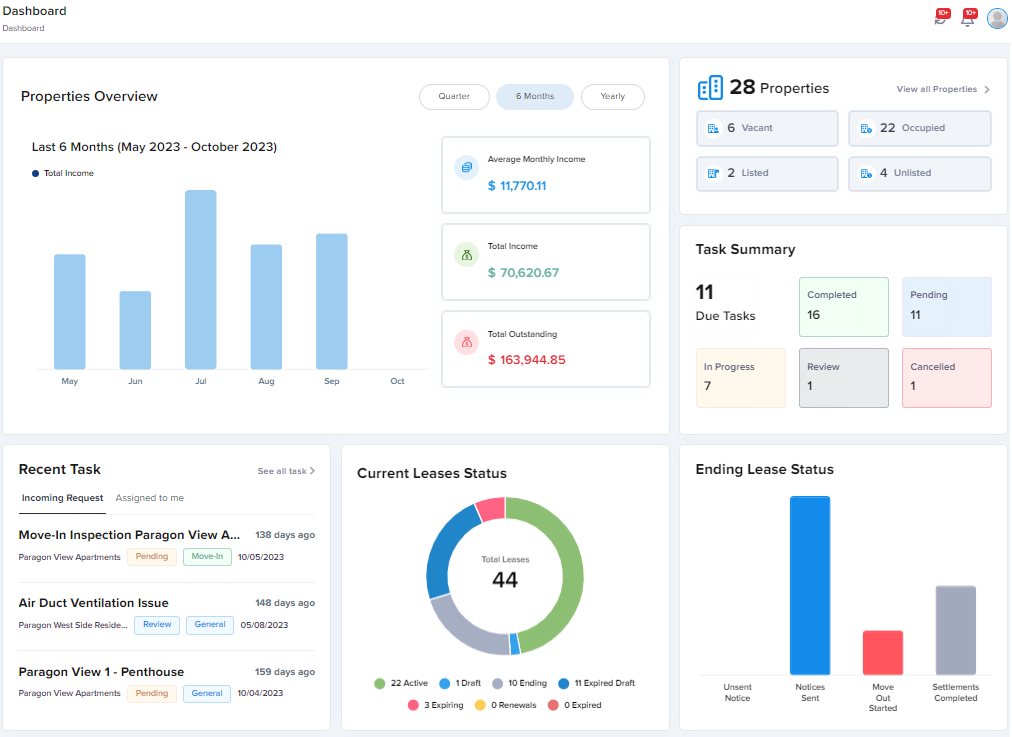Click the Listed property icon
This screenshot has height=737, width=1012.
[713, 173]
